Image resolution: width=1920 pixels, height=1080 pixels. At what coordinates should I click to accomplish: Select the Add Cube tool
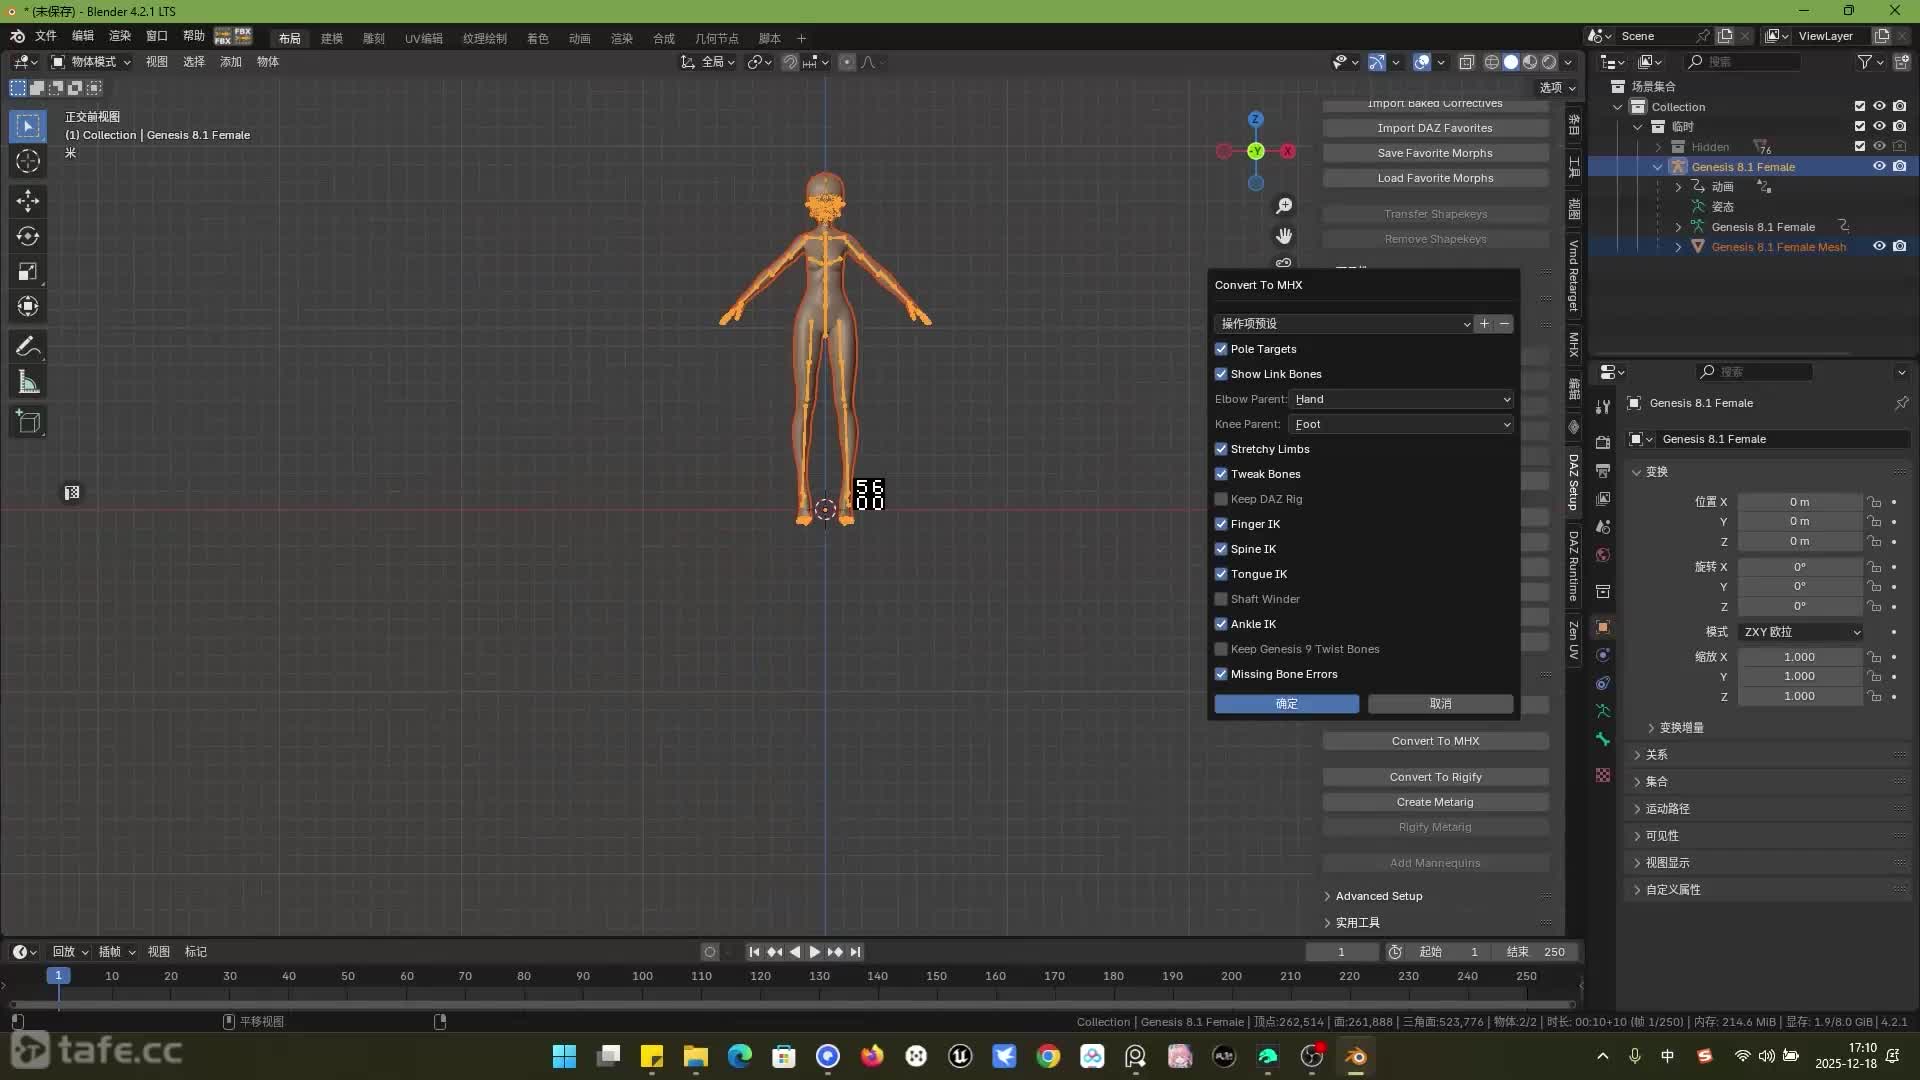coord(27,421)
